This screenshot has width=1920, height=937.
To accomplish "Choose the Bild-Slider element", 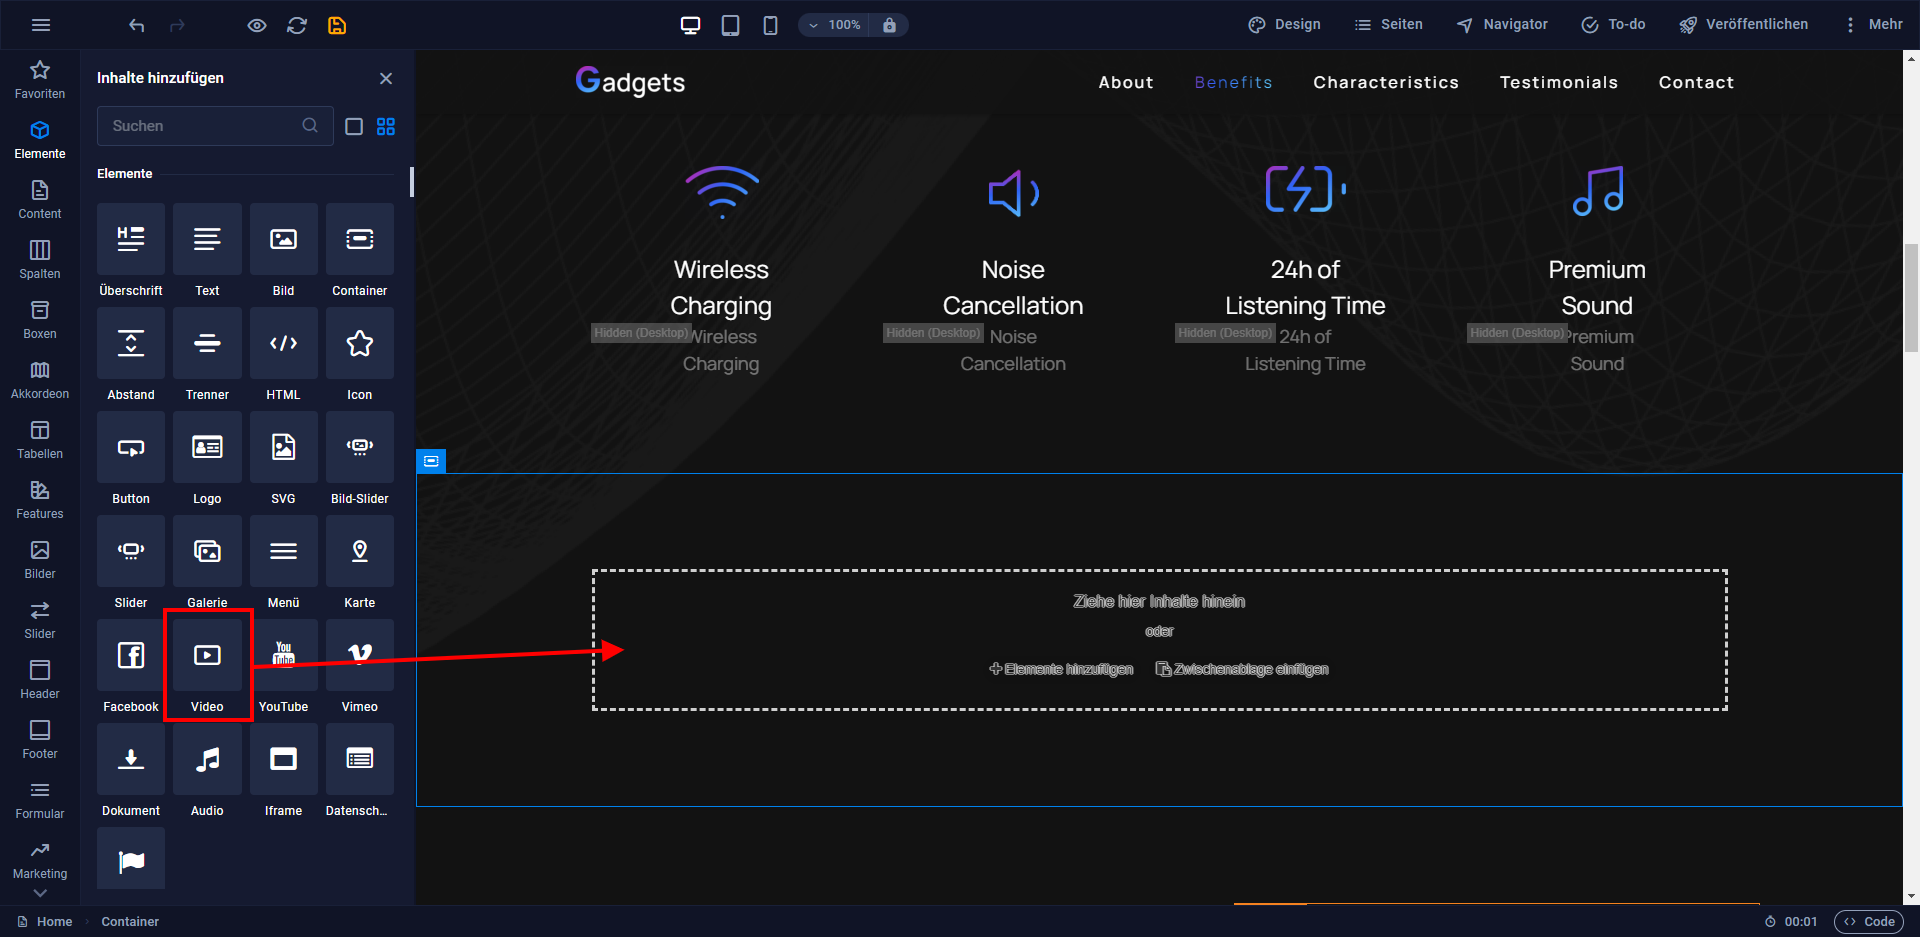I will tap(359, 457).
